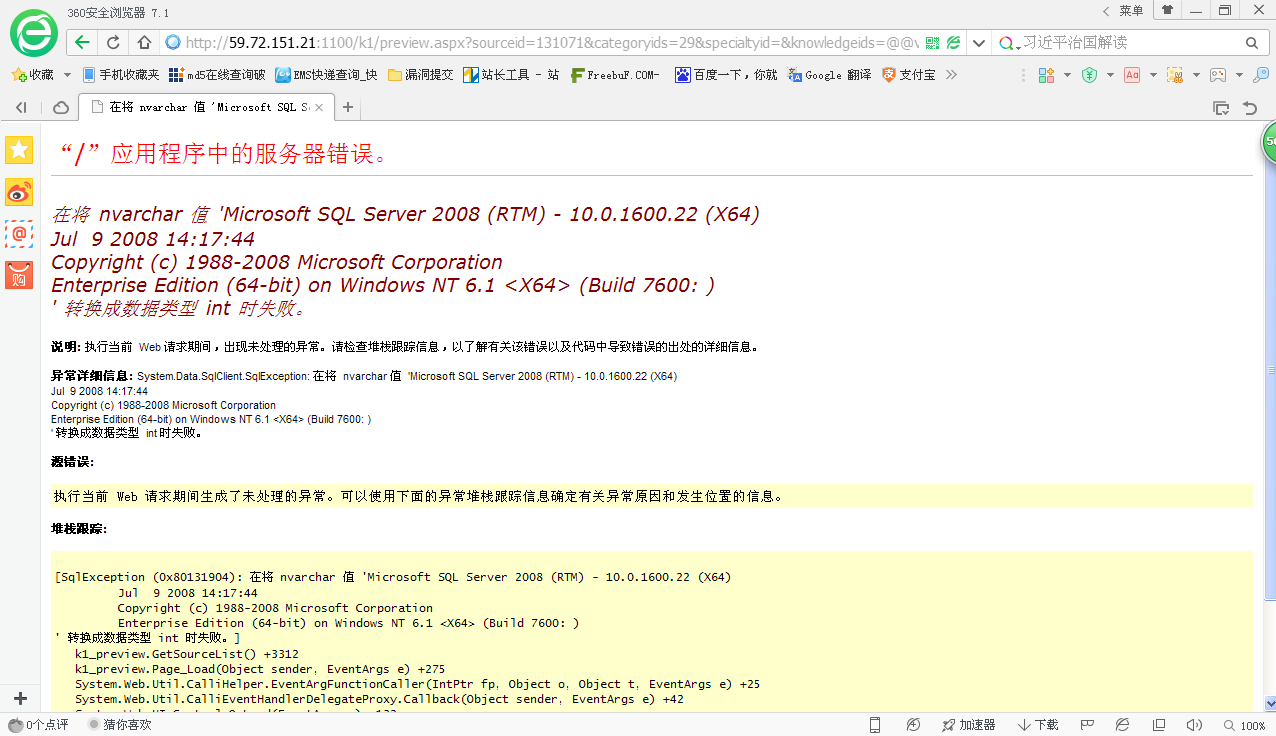The height and width of the screenshot is (736, 1276).
Task: Click the green shield online banking icon
Action: coord(1090,75)
